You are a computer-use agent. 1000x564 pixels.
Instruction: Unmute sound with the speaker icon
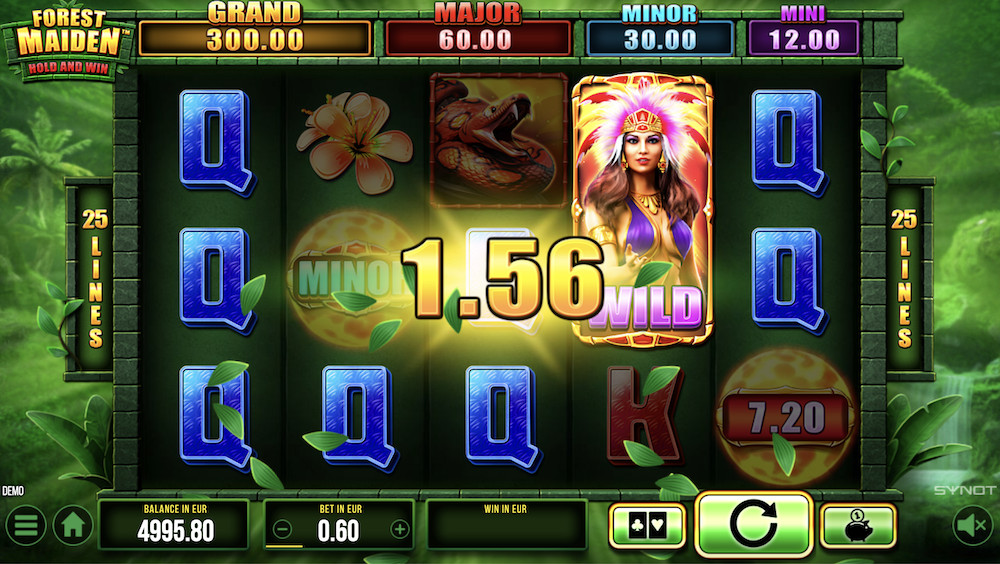click(x=973, y=526)
